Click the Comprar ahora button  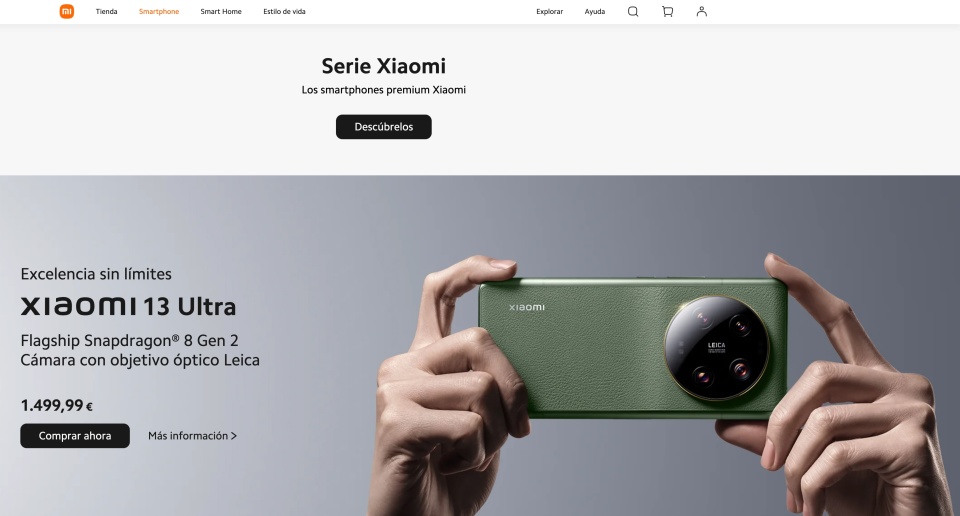(x=75, y=436)
